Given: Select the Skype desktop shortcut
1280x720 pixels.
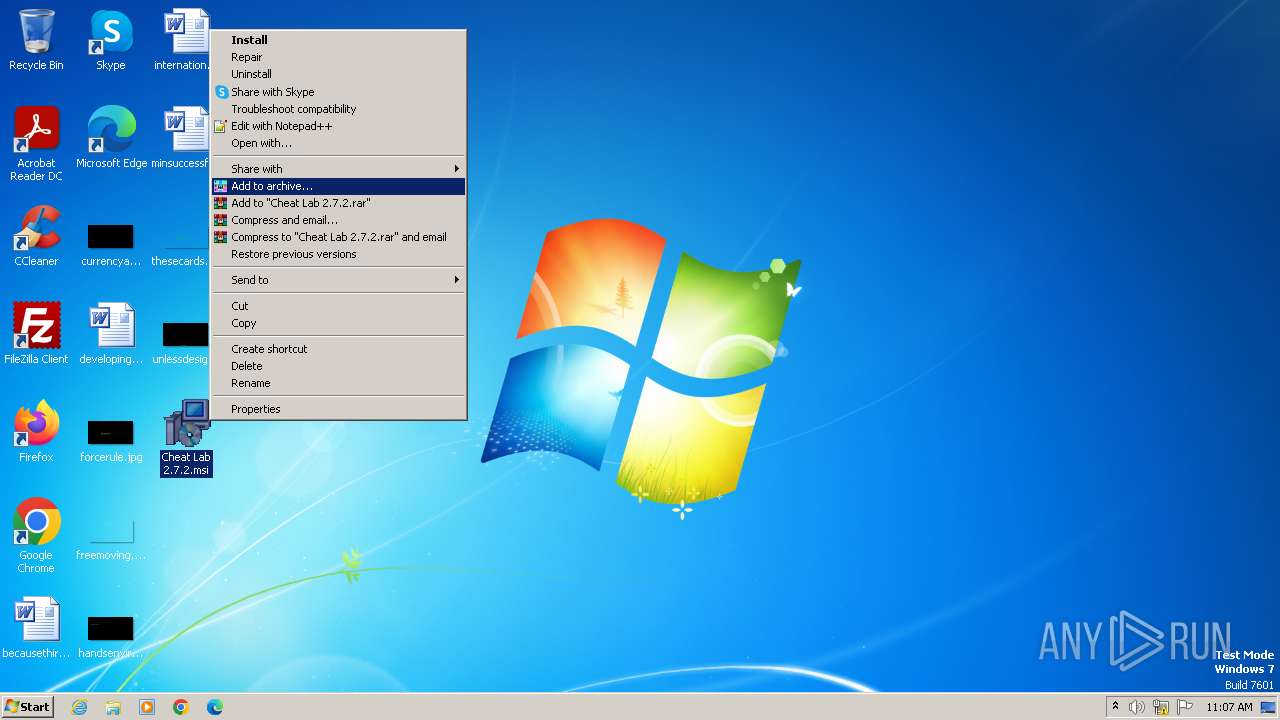Looking at the screenshot, I should click(x=110, y=40).
